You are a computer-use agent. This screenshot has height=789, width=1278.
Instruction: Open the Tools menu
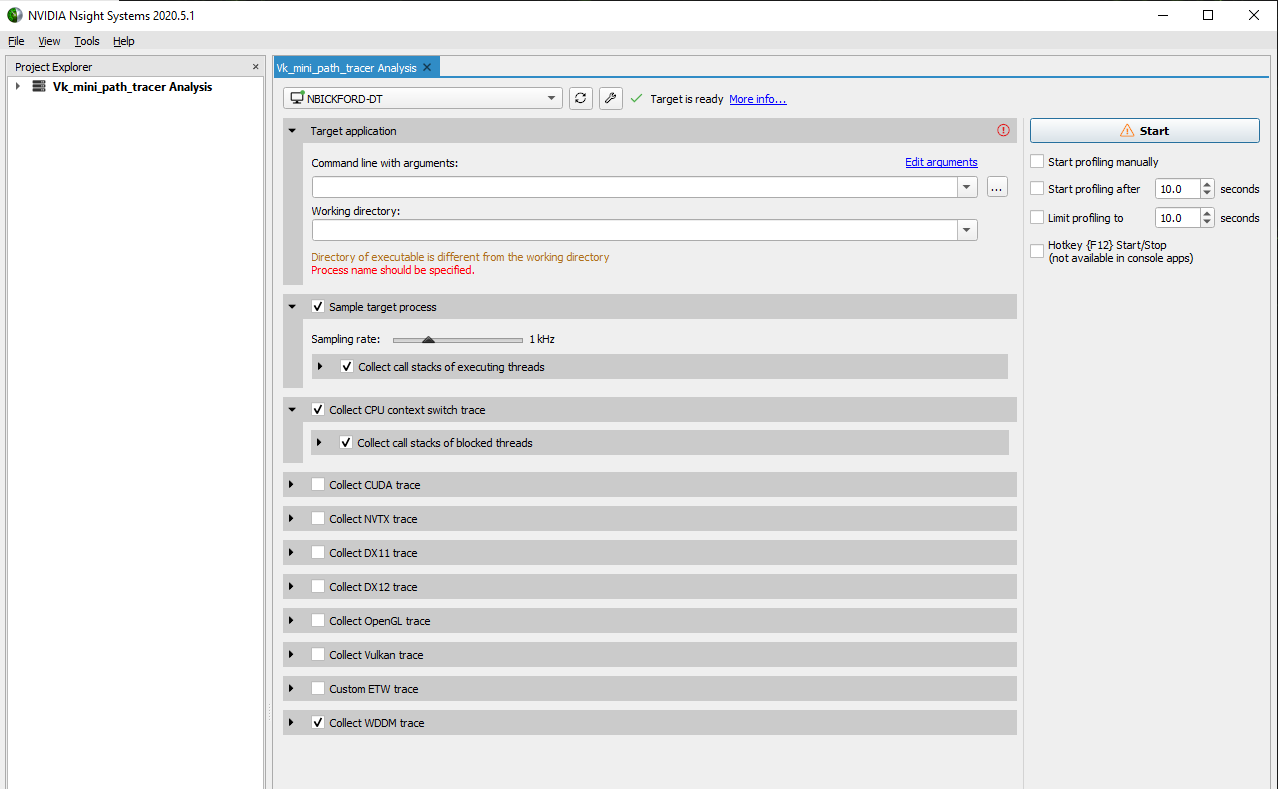coord(86,41)
